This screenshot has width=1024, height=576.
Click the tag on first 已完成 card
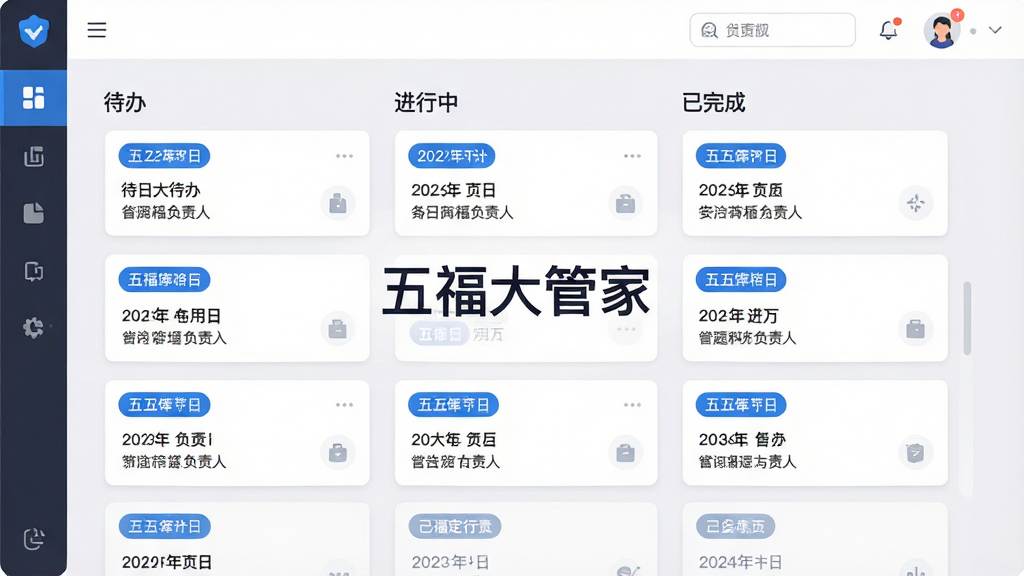[741, 156]
